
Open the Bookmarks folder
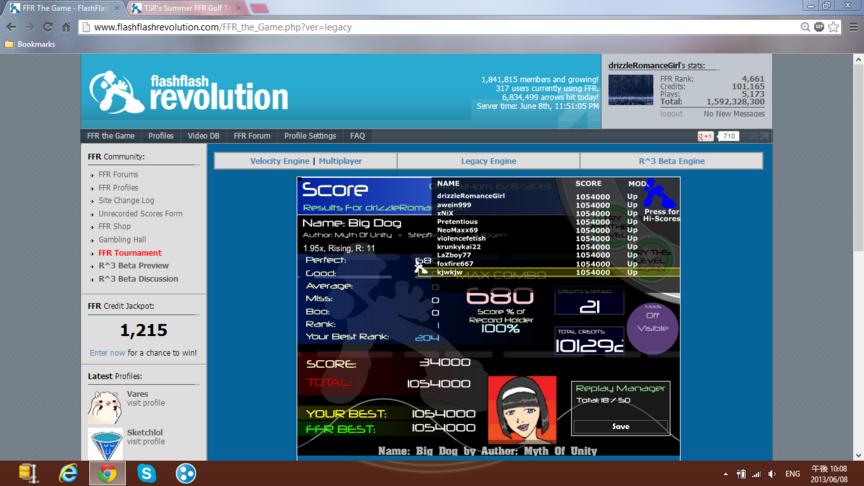pos(30,44)
